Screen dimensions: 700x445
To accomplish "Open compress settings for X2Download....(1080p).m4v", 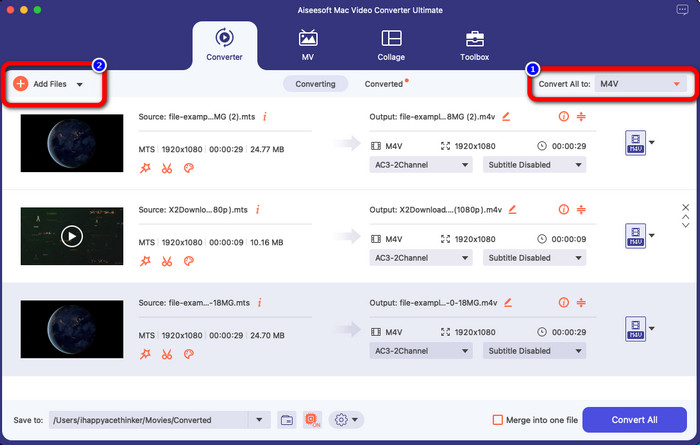I will click(x=581, y=209).
